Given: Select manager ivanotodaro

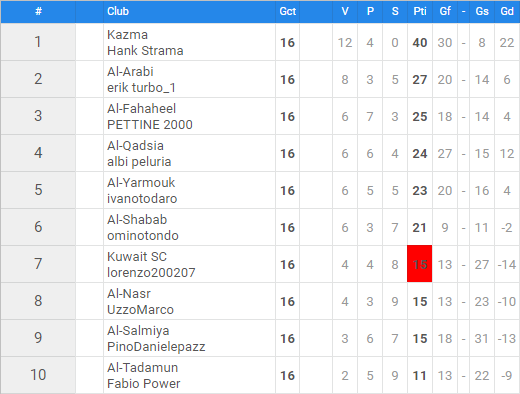Looking at the screenshot, I should (x=142, y=199).
